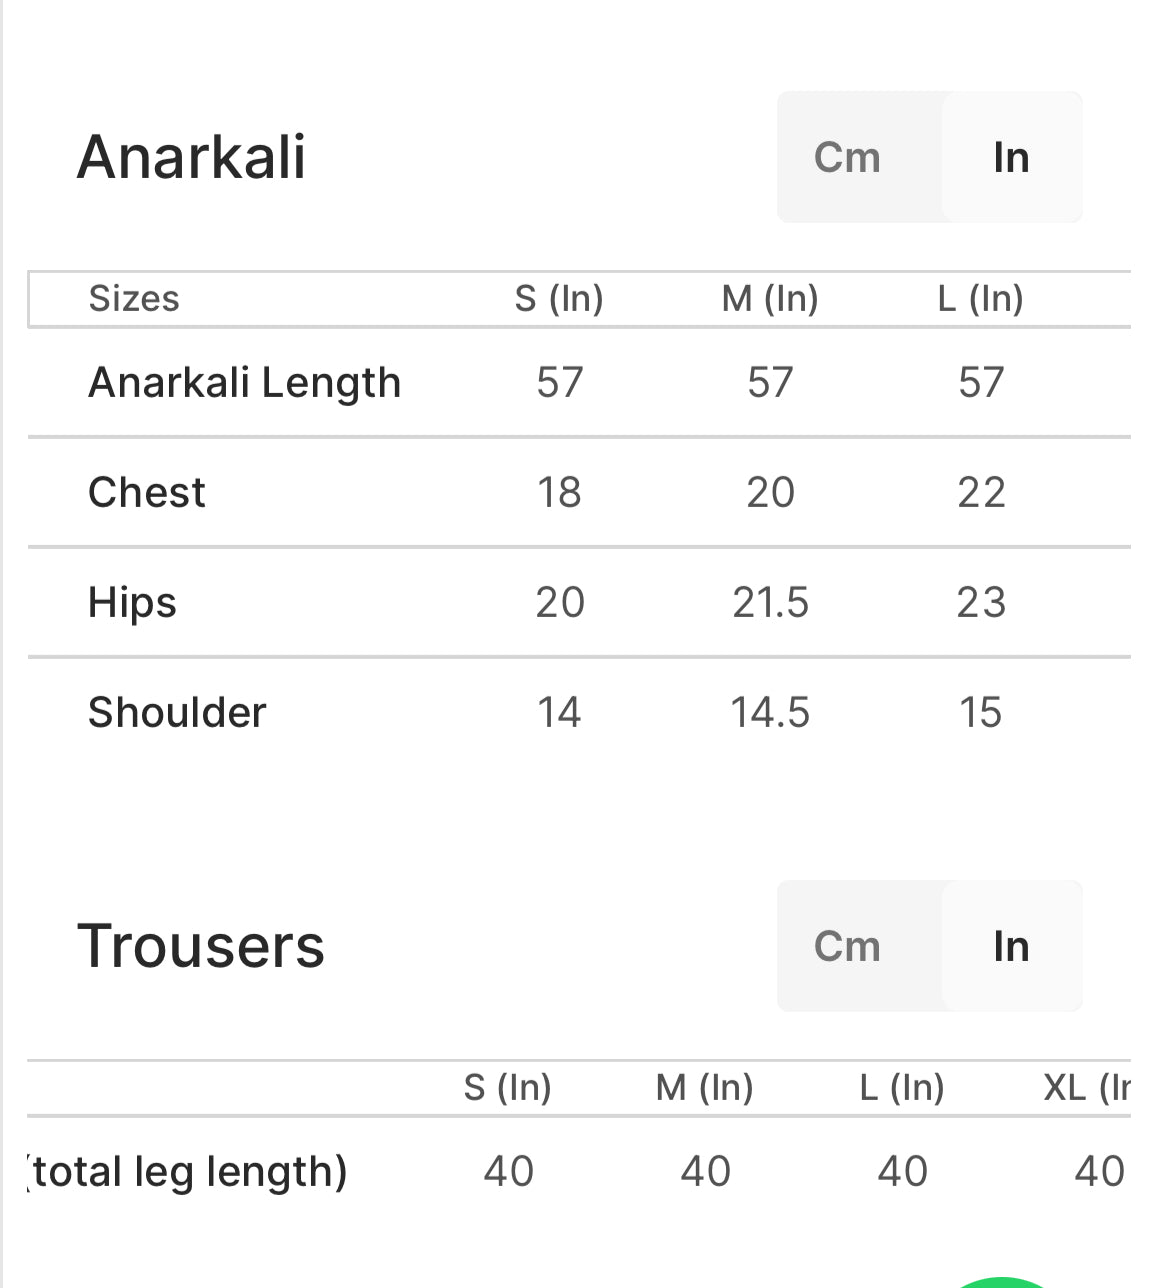
Task: Click the Shoulder row label
Action: coord(177,712)
